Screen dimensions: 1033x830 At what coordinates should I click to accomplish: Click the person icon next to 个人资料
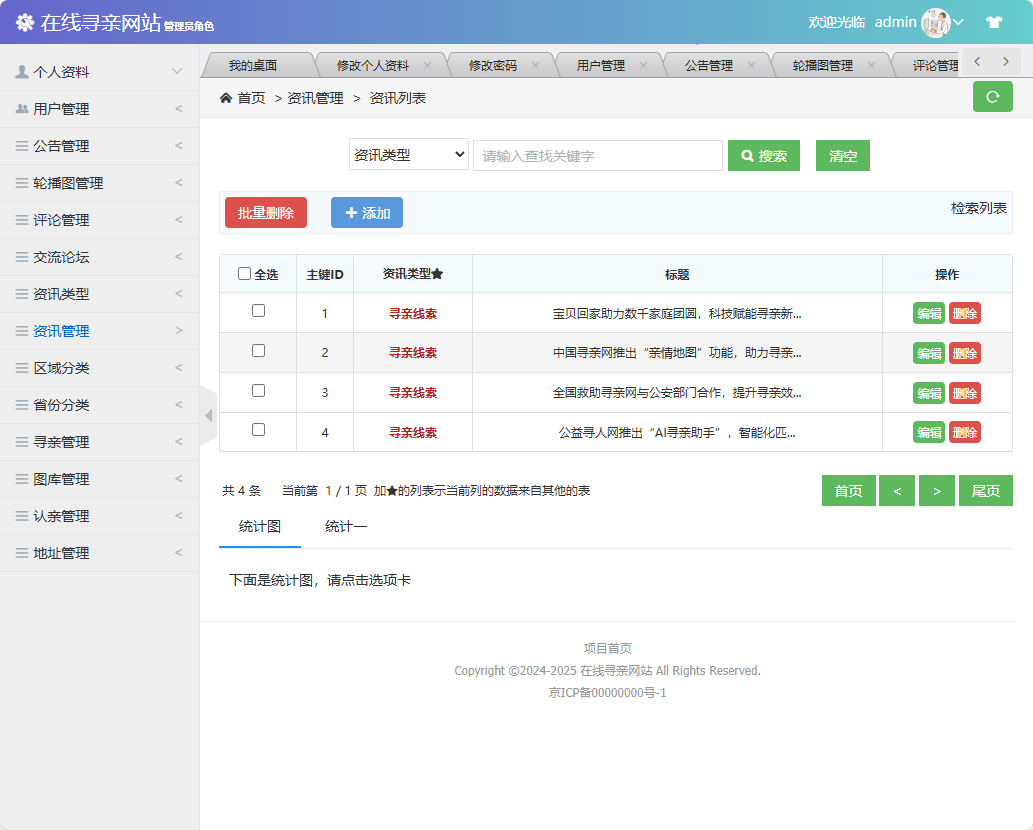pos(22,70)
